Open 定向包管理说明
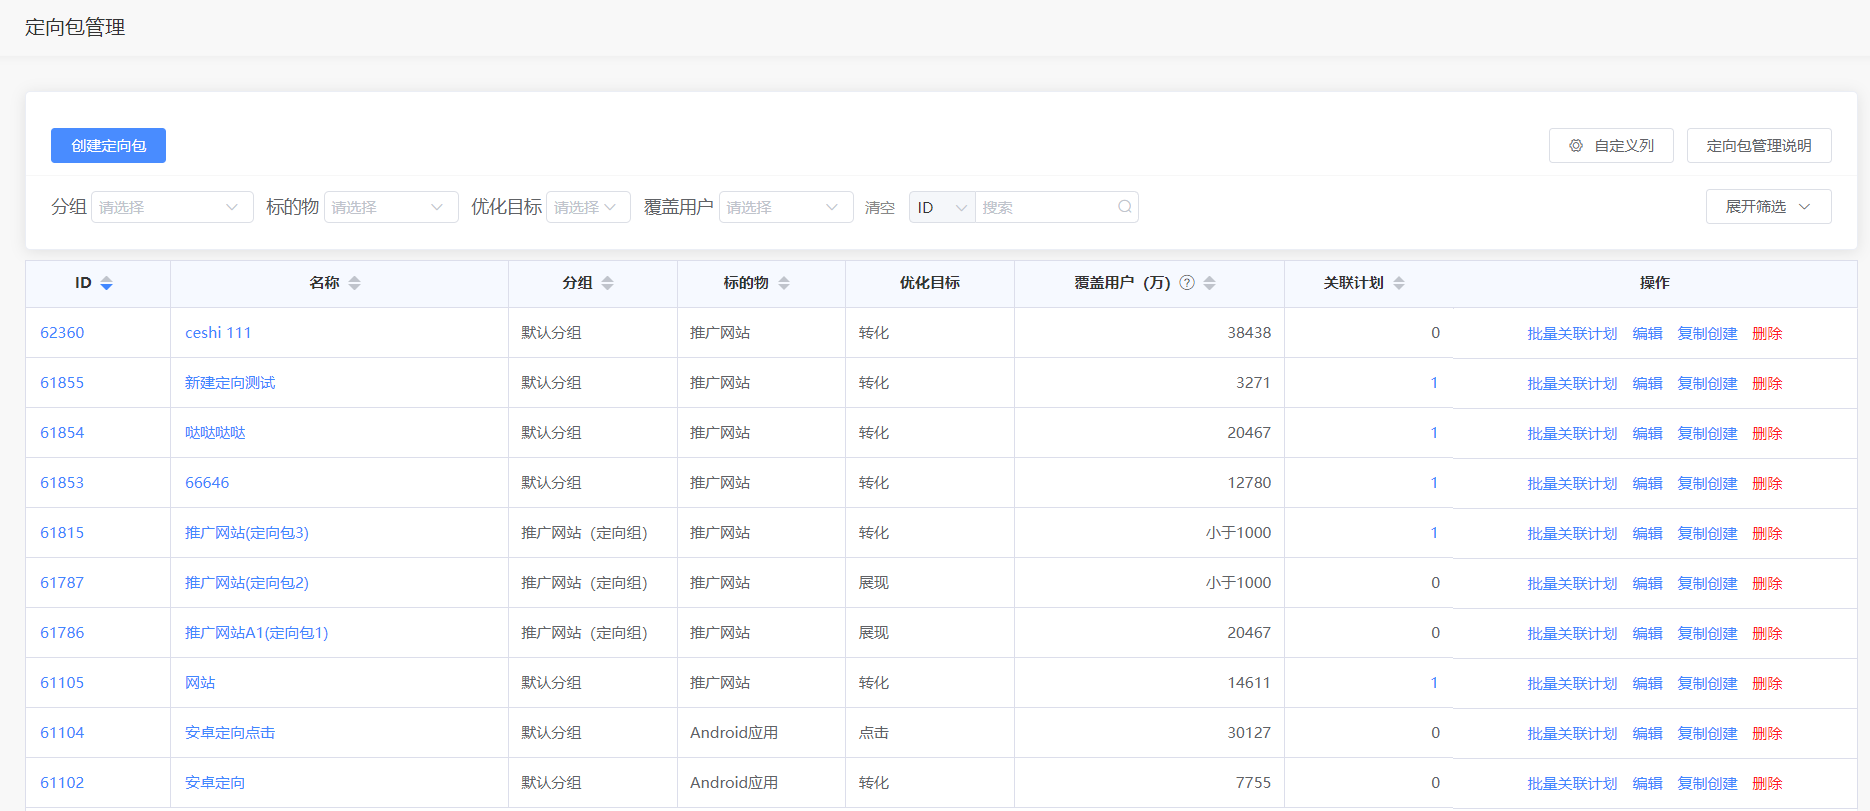Image resolution: width=1870 pixels, height=811 pixels. point(1759,146)
